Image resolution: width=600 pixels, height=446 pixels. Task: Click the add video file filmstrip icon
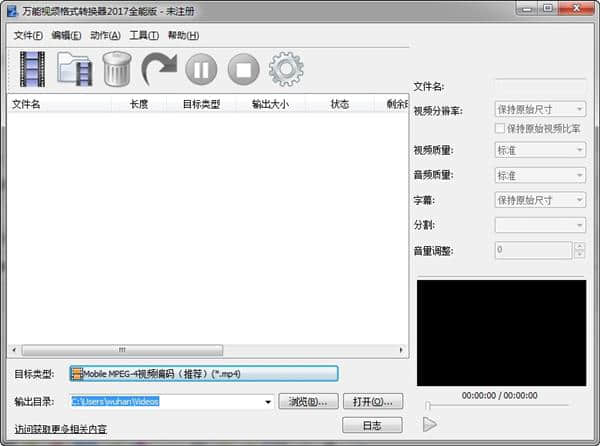point(32,69)
